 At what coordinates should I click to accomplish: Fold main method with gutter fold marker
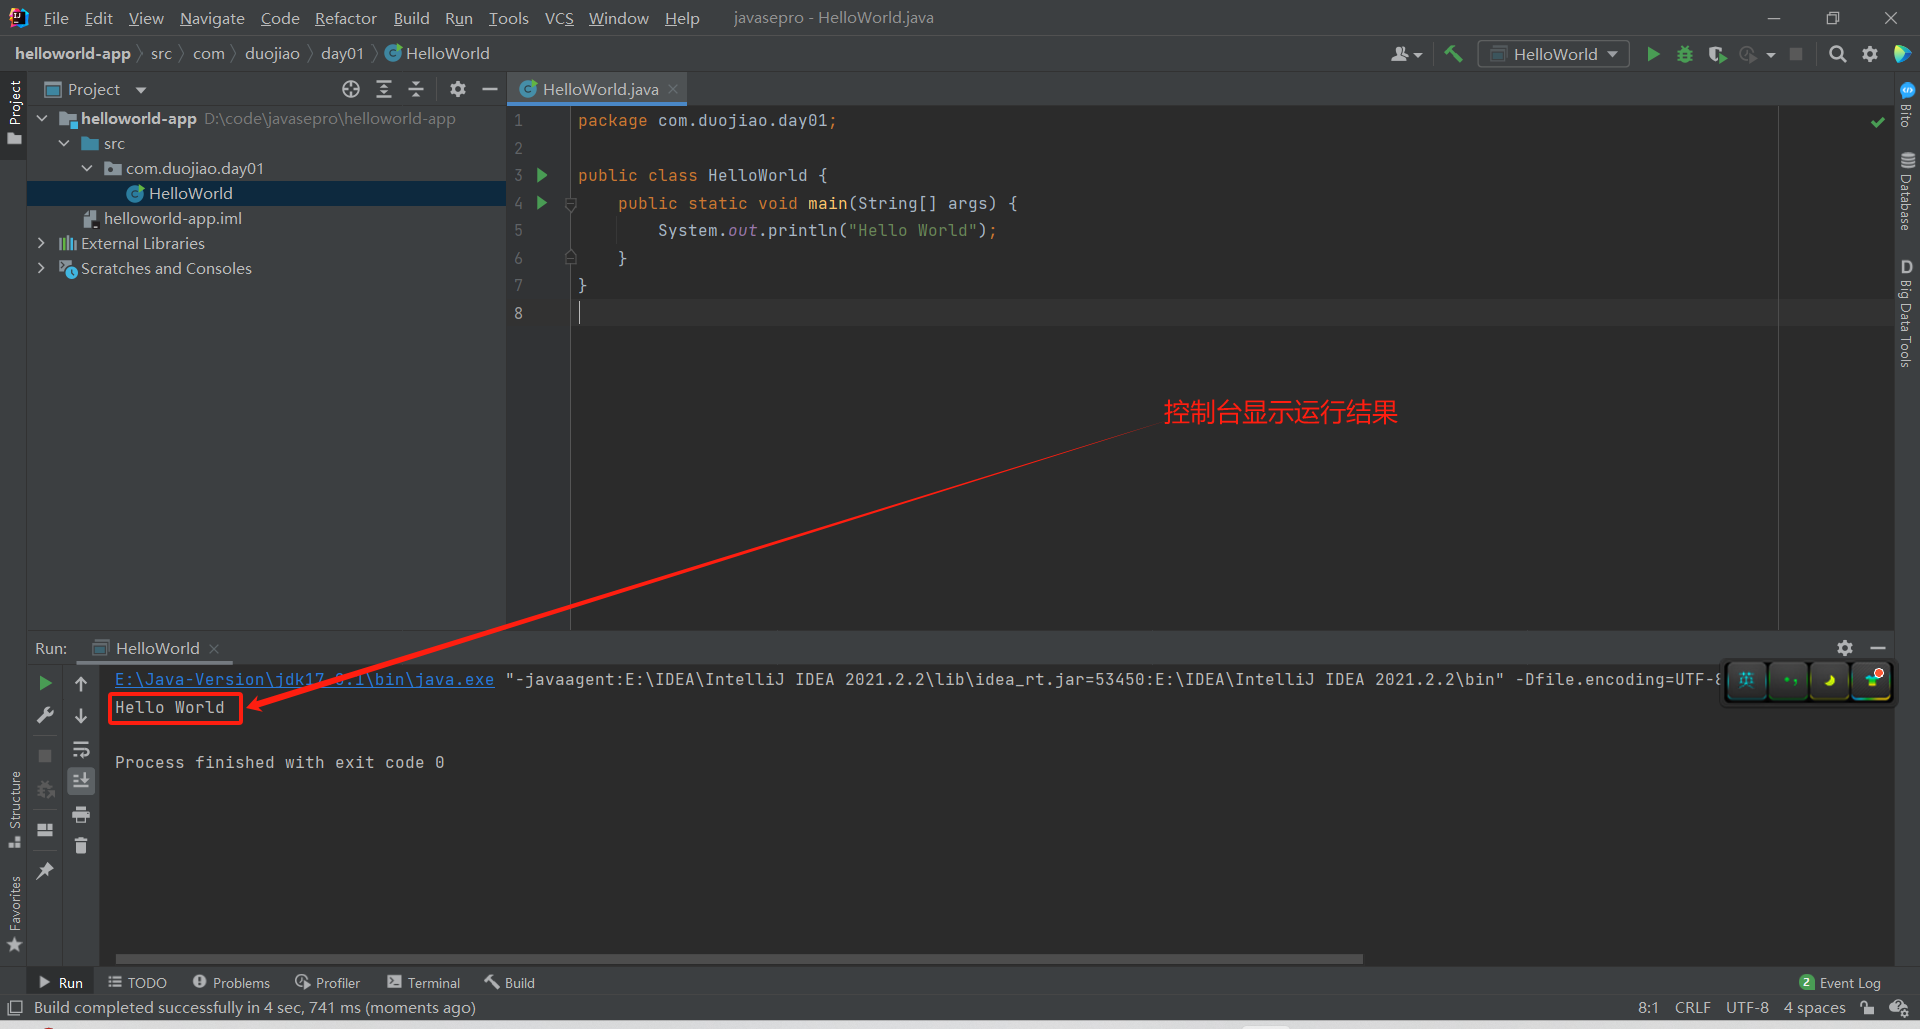click(570, 204)
